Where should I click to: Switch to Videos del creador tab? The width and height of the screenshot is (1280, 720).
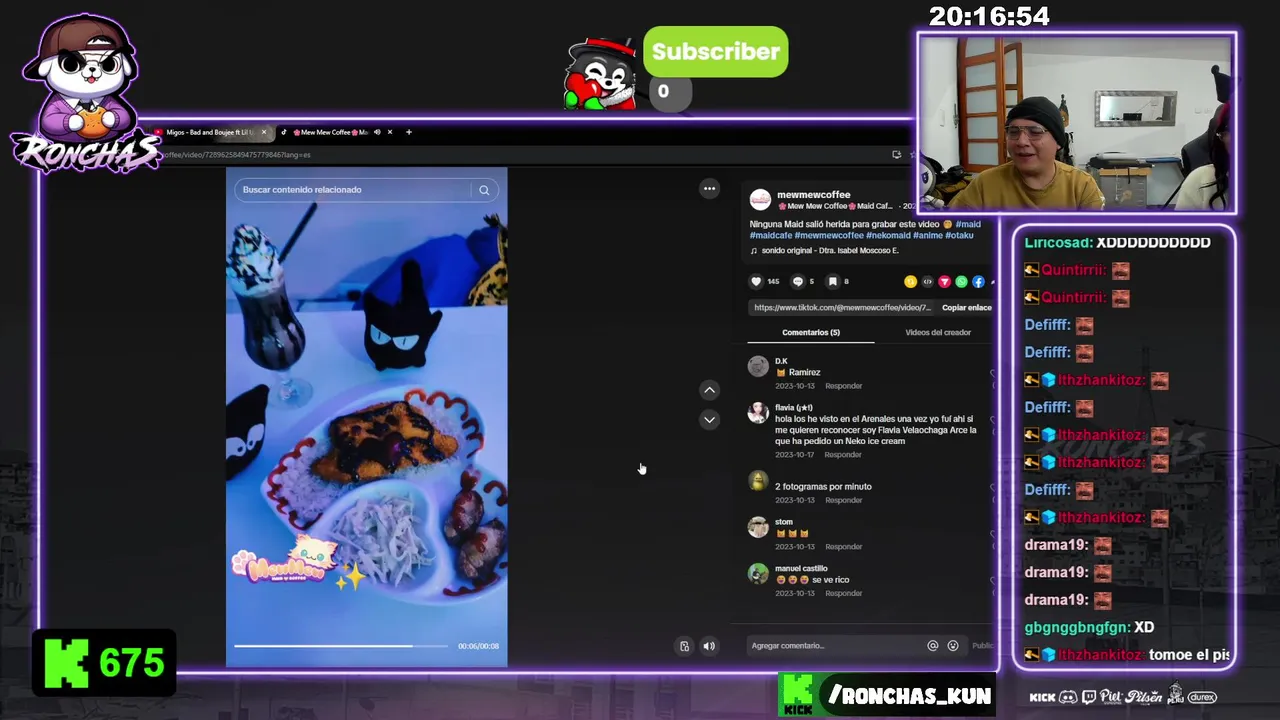[938, 332]
